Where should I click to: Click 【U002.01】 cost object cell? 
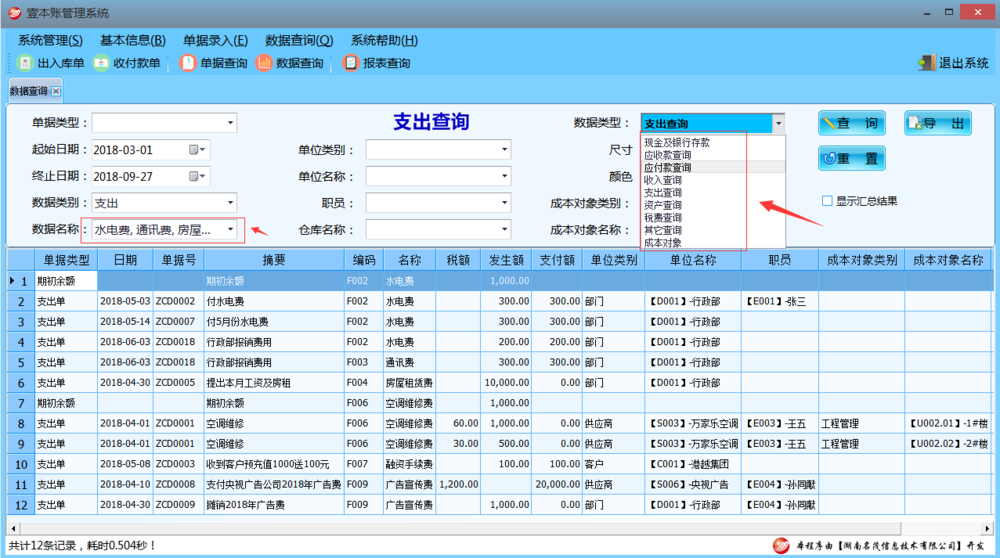(948, 423)
